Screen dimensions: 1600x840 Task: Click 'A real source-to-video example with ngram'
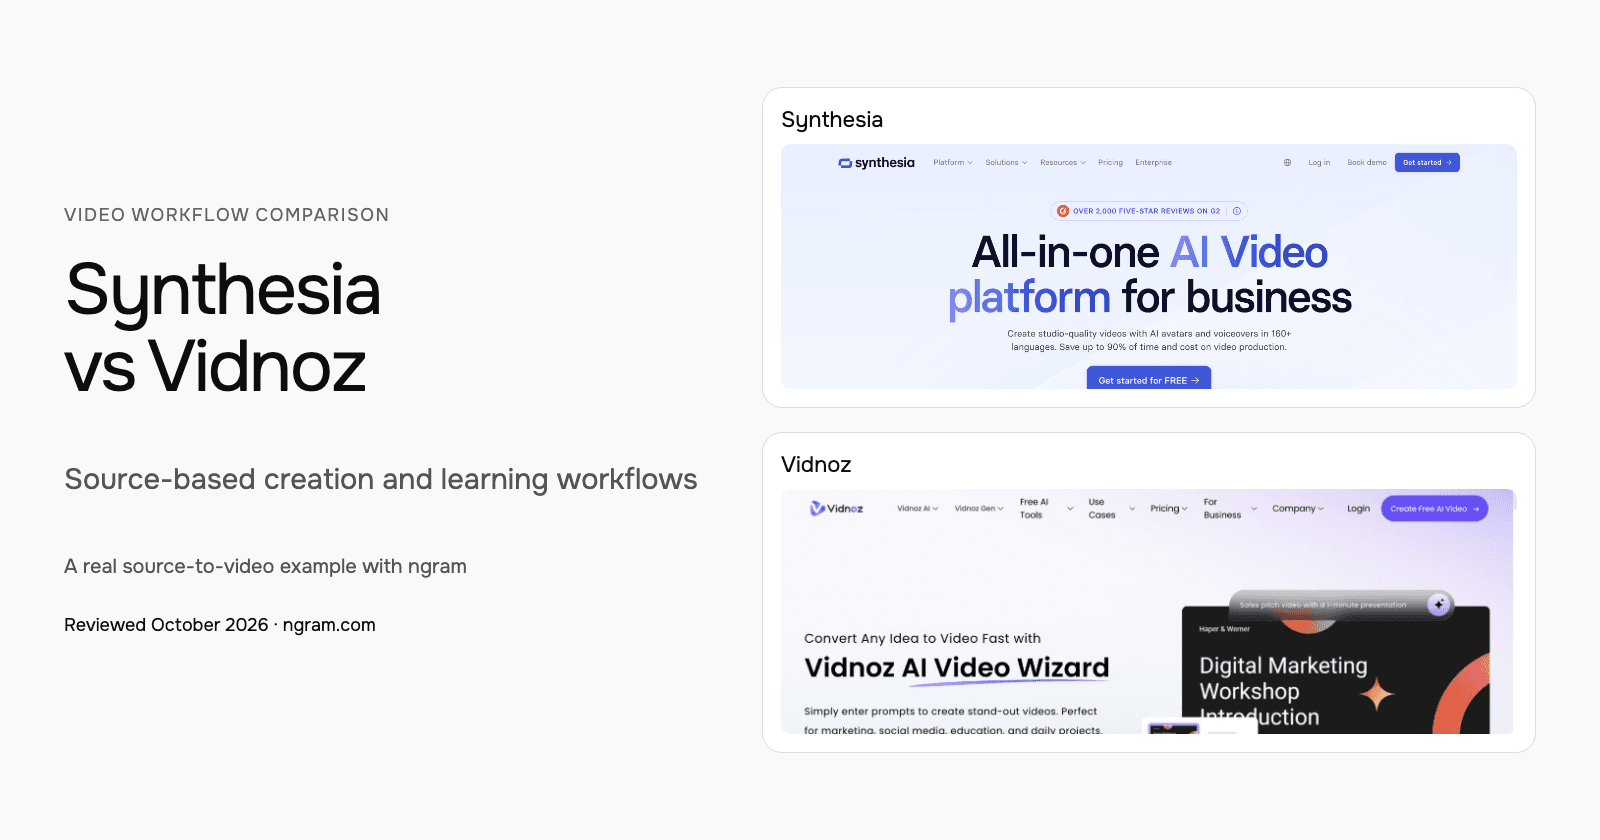point(265,566)
